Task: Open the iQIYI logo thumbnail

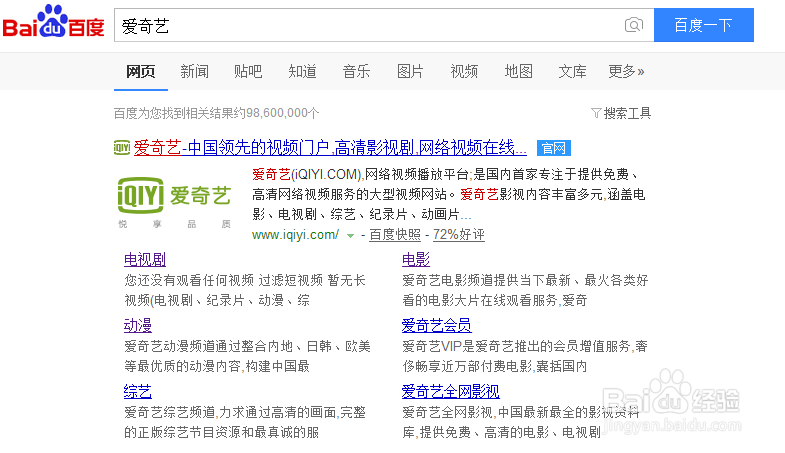Action: coord(174,203)
